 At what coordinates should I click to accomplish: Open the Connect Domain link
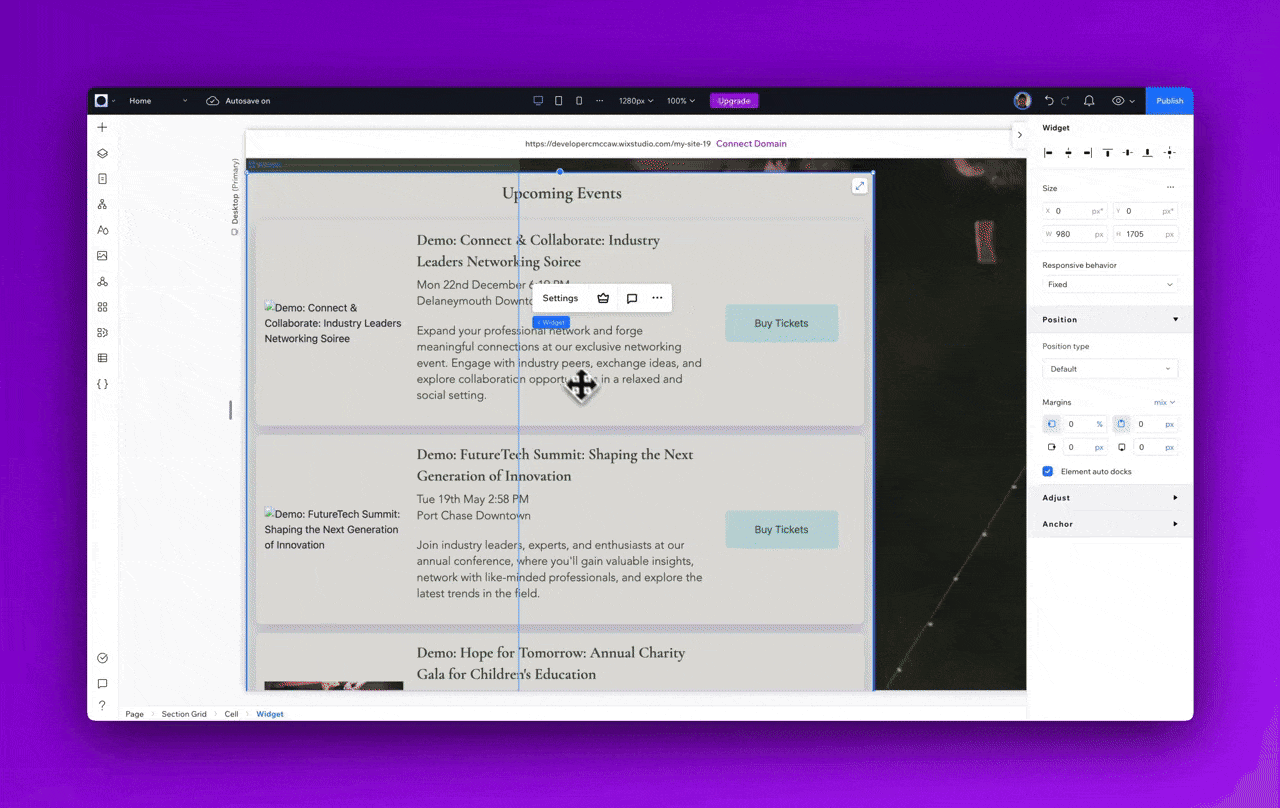(x=751, y=143)
